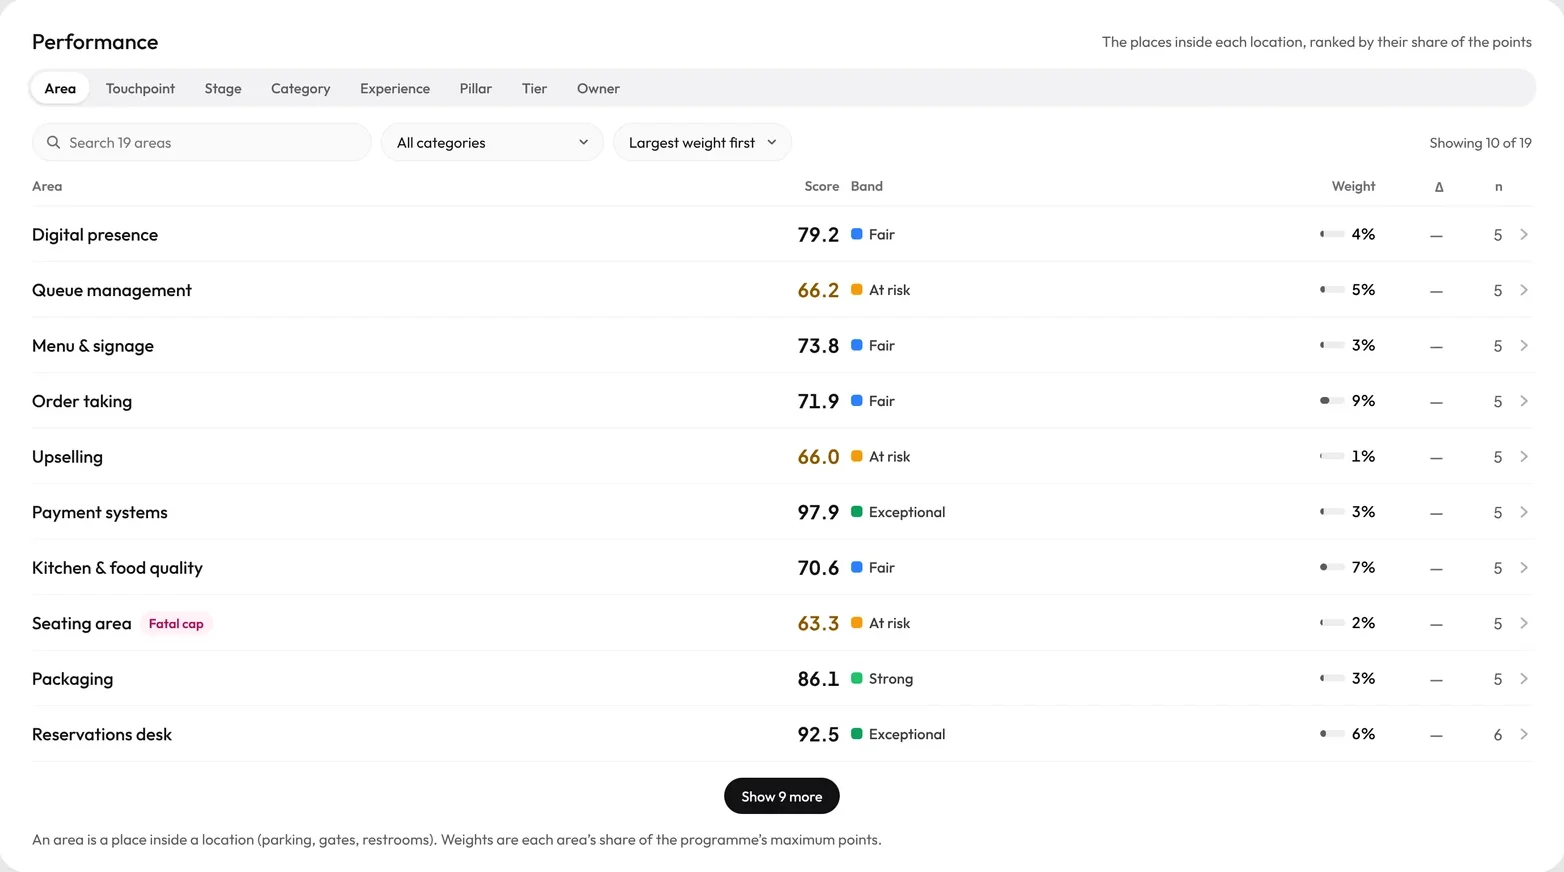
Task: Switch to the Owner tab
Action: coord(598,89)
